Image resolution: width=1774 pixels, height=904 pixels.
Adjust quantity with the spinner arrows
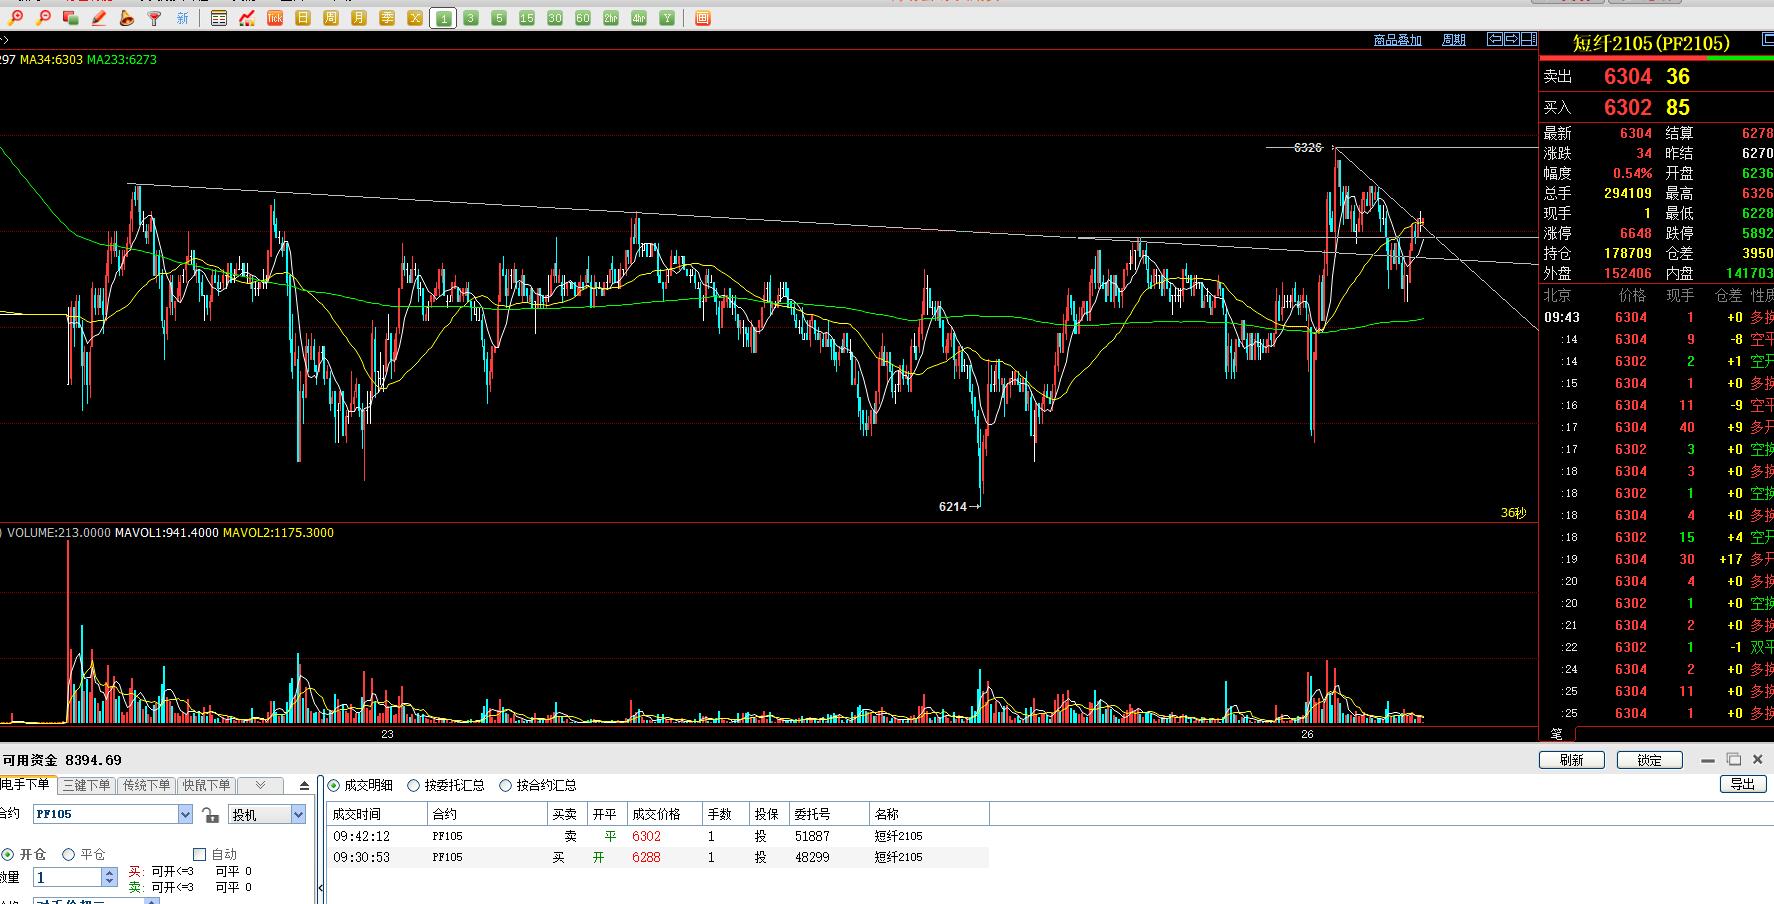coord(110,877)
